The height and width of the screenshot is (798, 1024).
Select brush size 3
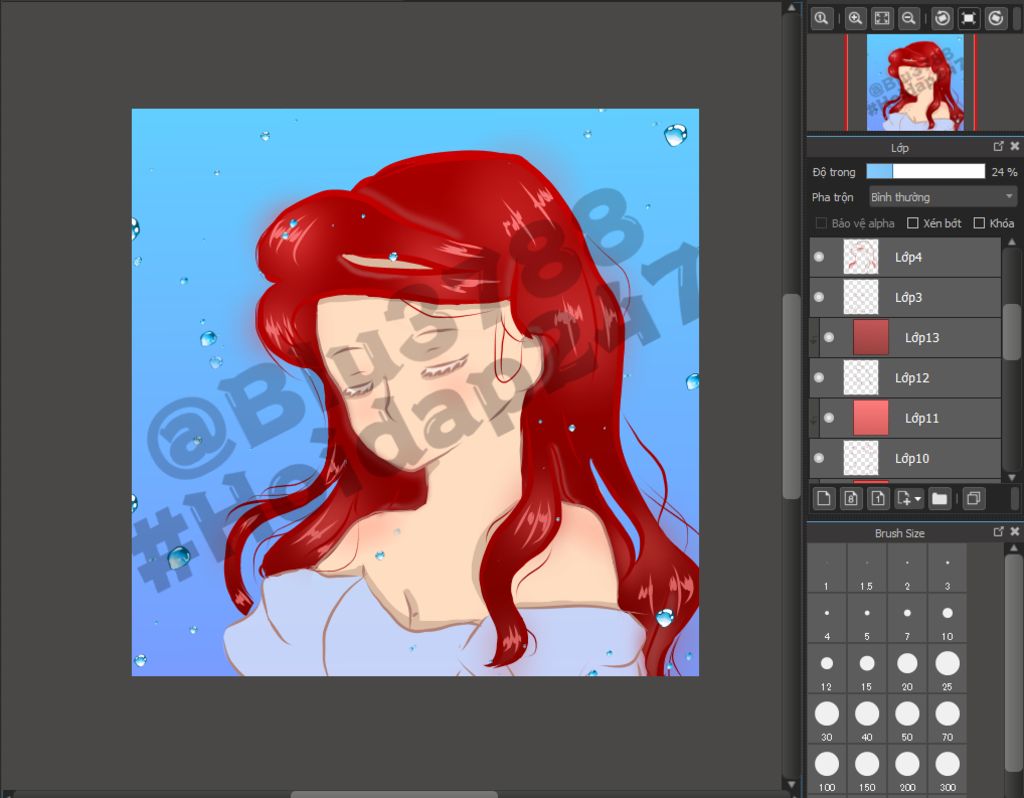point(947,569)
